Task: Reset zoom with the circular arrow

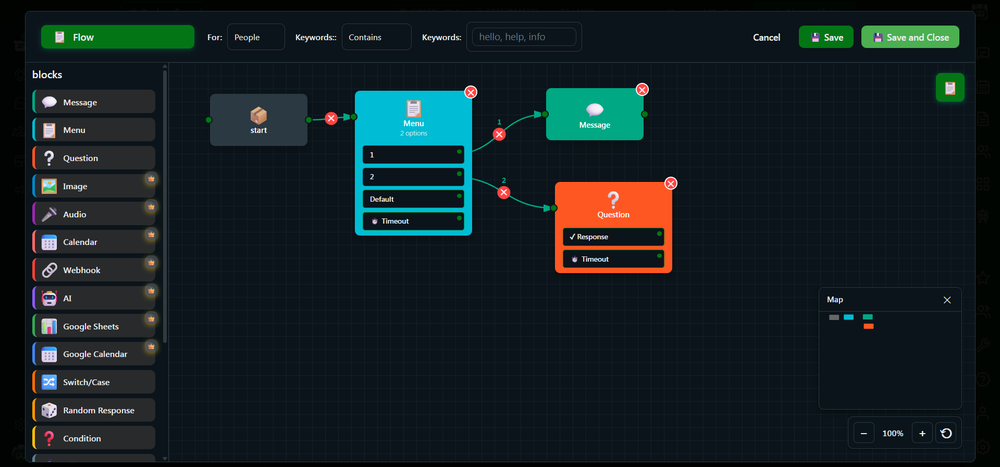Action: click(946, 433)
